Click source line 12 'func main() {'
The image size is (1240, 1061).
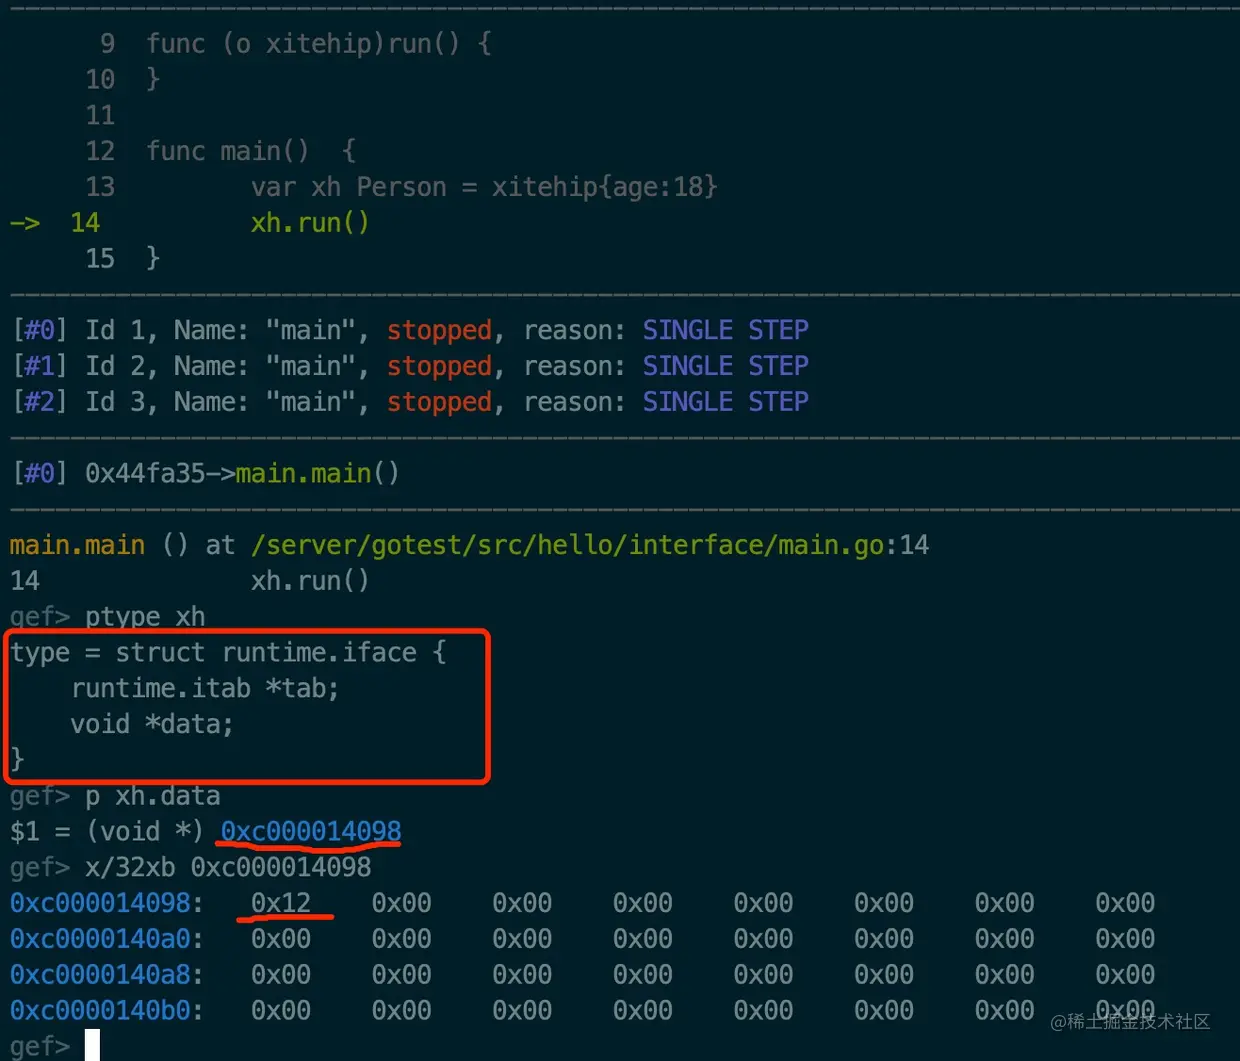pos(251,151)
